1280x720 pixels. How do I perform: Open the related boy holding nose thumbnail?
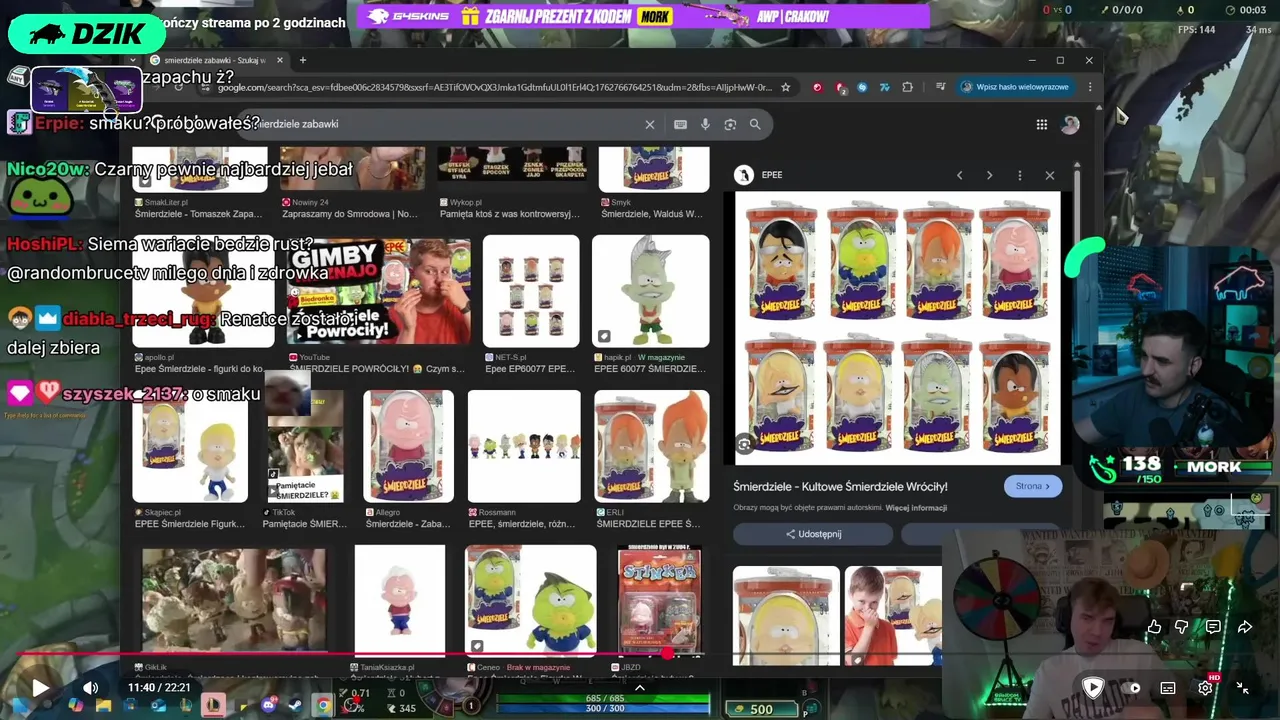point(892,615)
